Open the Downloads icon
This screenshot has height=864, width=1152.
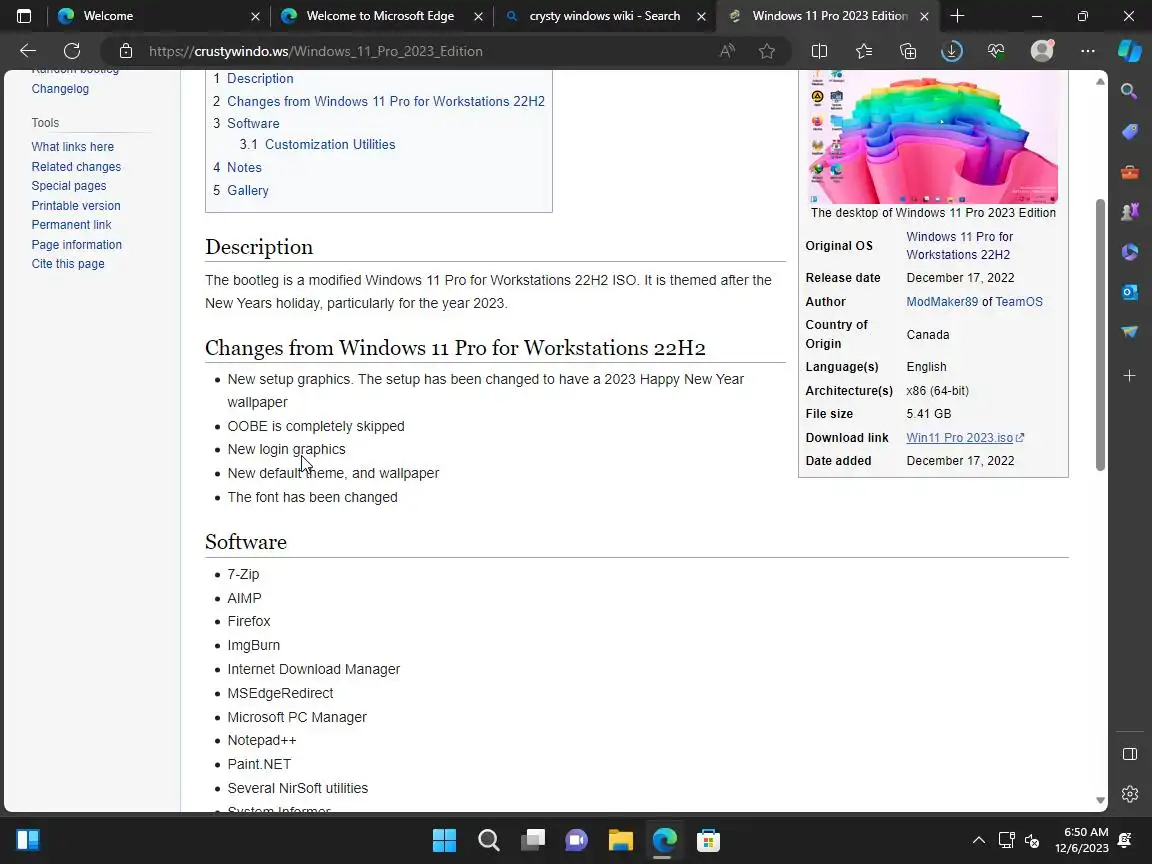click(x=952, y=51)
